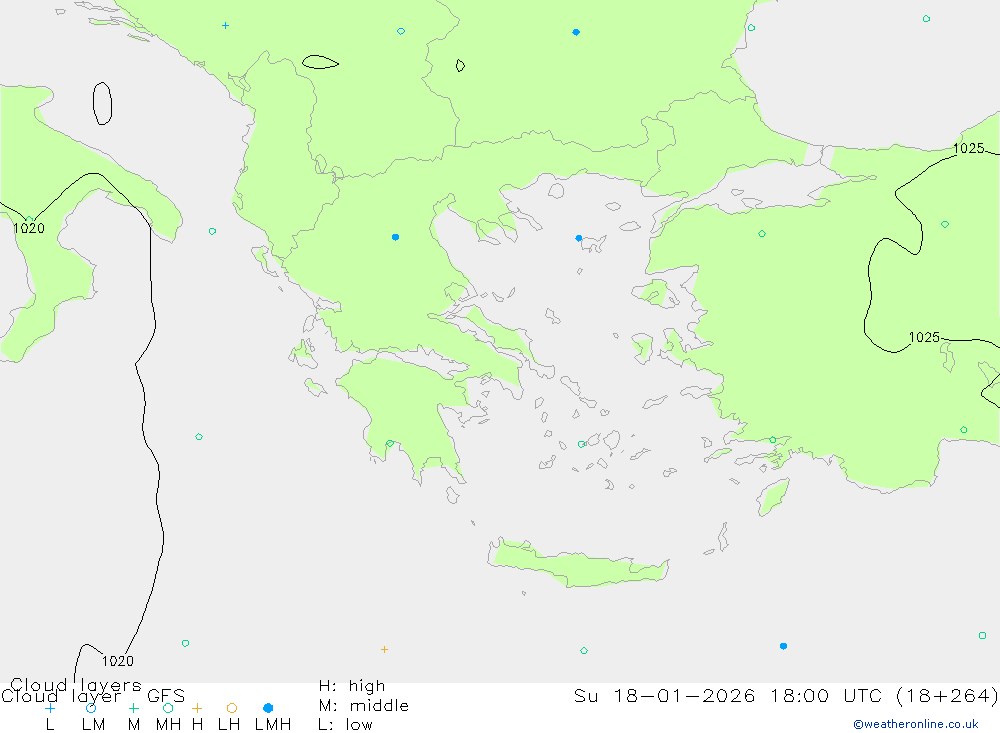Click the green circle marker south of Crete

584,651
